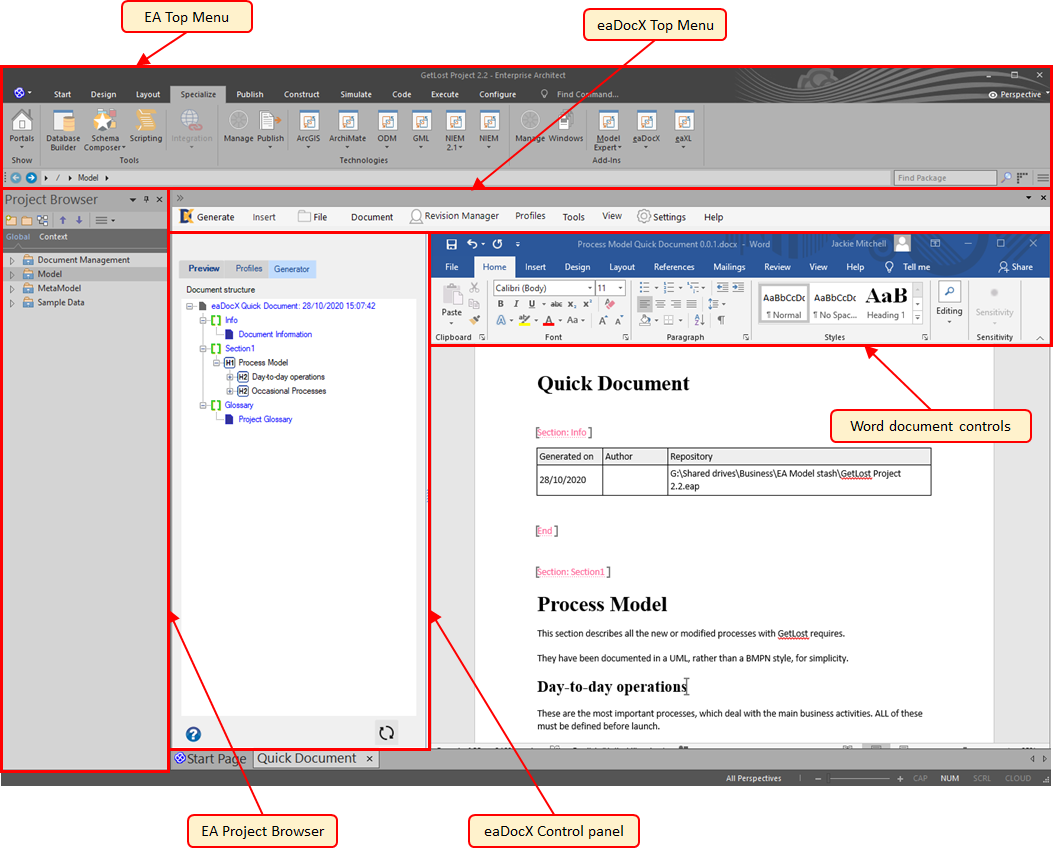Viewport: 1053px width, 850px height.
Task: Pick text highlight color in Word
Action: click(x=524, y=320)
